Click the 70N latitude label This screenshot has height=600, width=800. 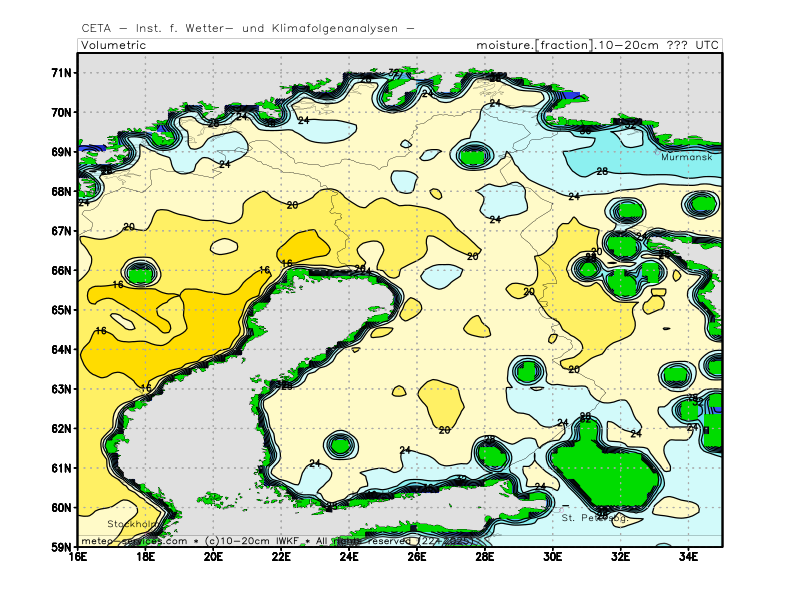click(x=62, y=113)
